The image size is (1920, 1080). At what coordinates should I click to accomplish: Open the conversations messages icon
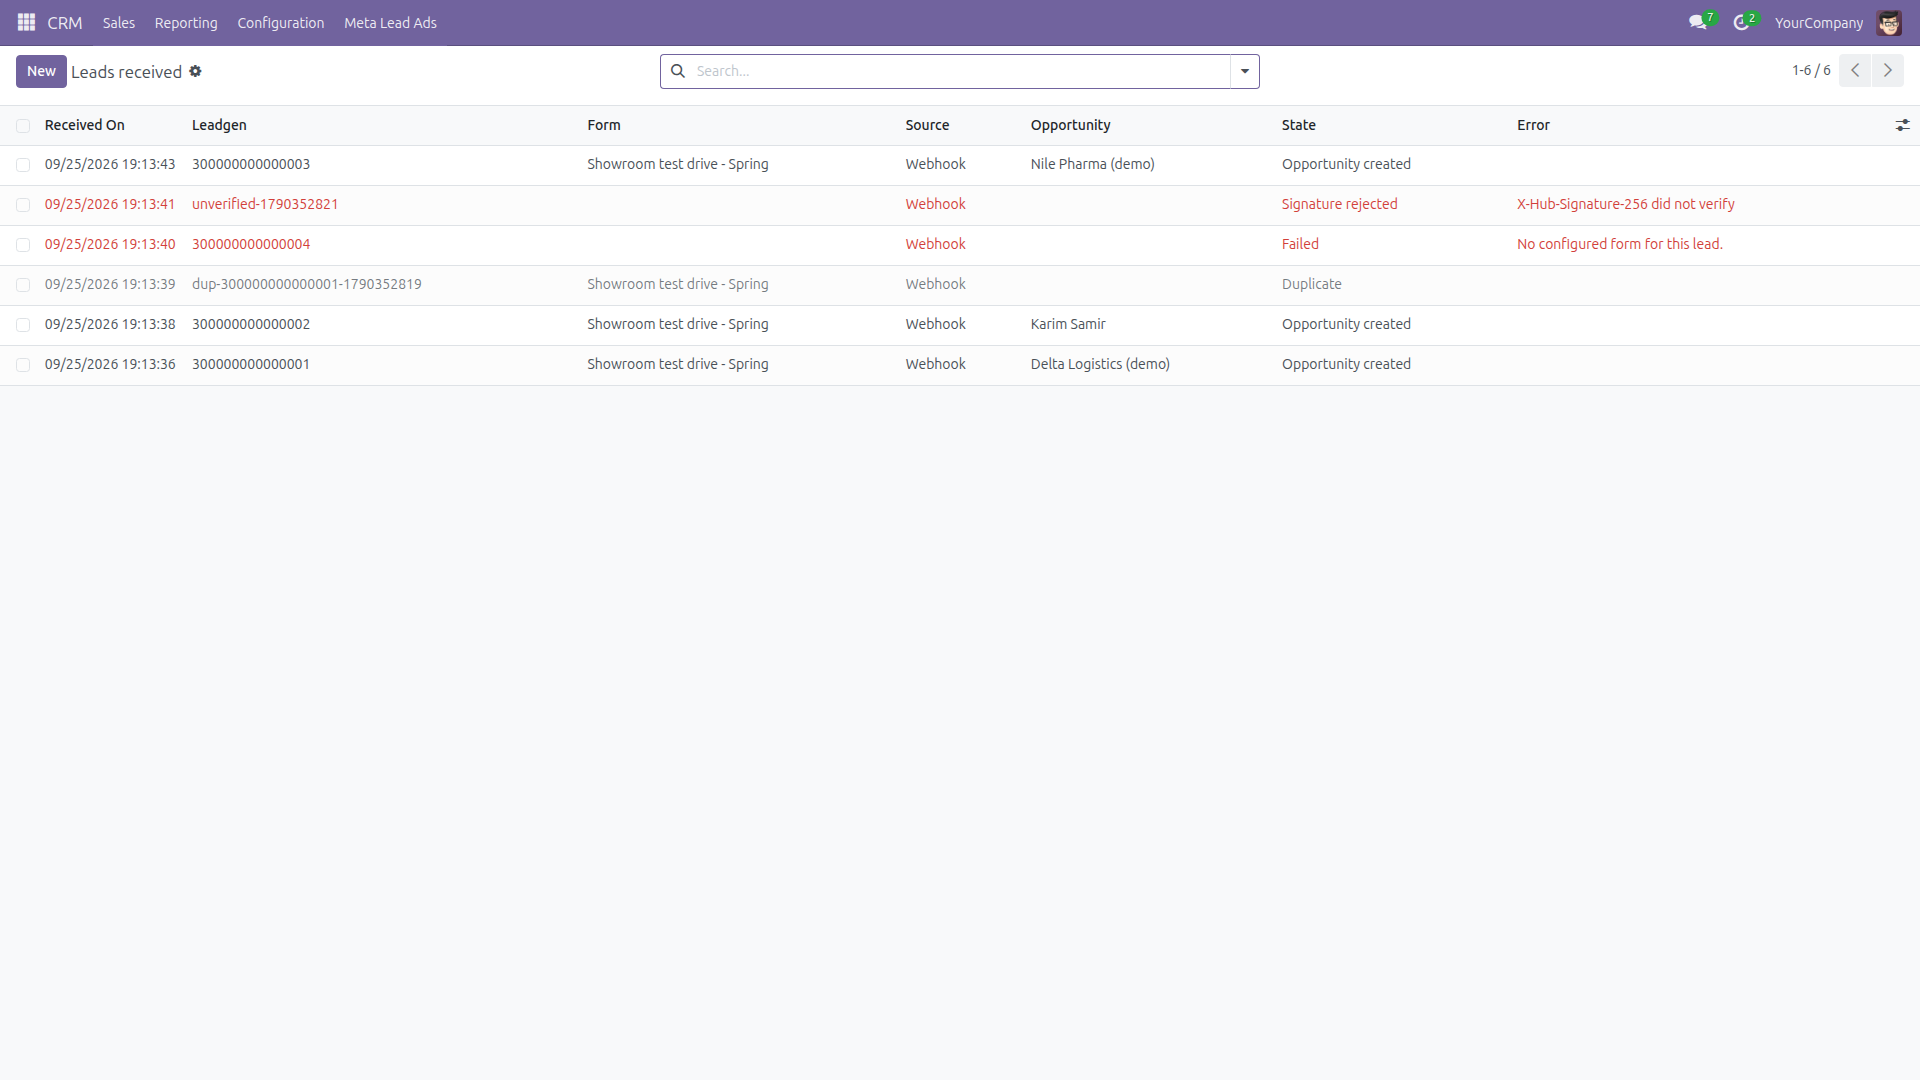(1697, 22)
